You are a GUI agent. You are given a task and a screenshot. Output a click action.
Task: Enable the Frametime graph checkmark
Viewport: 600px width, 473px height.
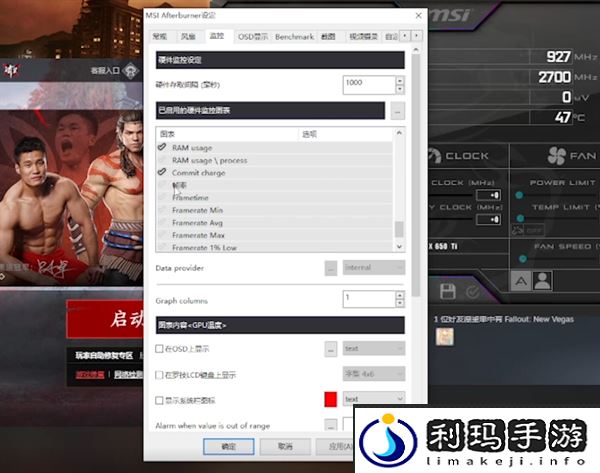tap(162, 197)
